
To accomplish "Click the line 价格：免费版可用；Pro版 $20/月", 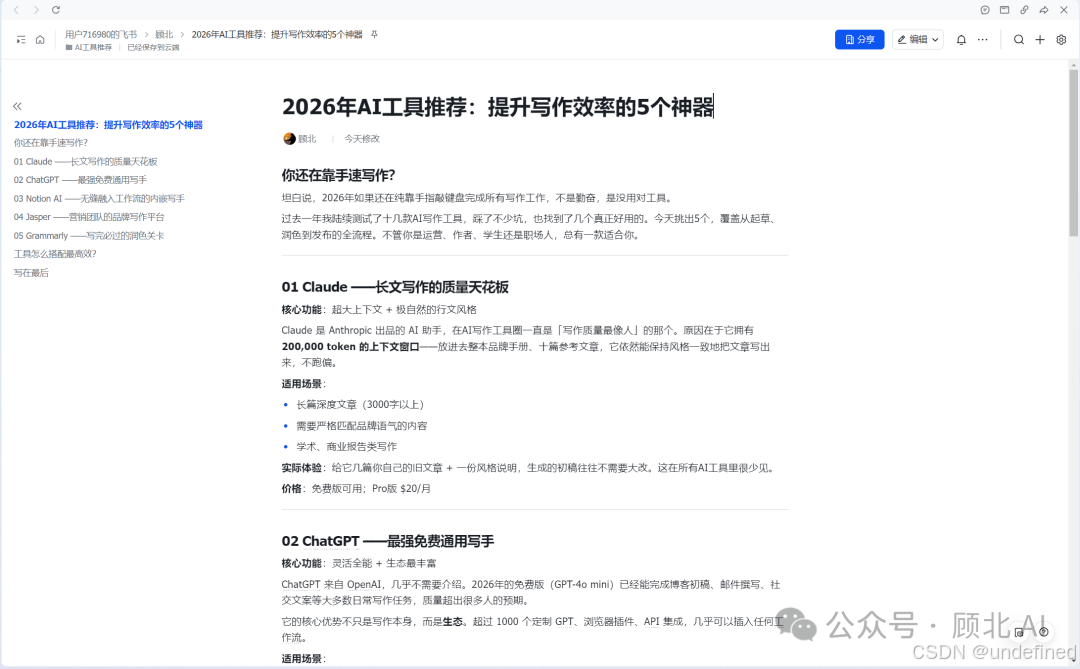I will coord(356,488).
